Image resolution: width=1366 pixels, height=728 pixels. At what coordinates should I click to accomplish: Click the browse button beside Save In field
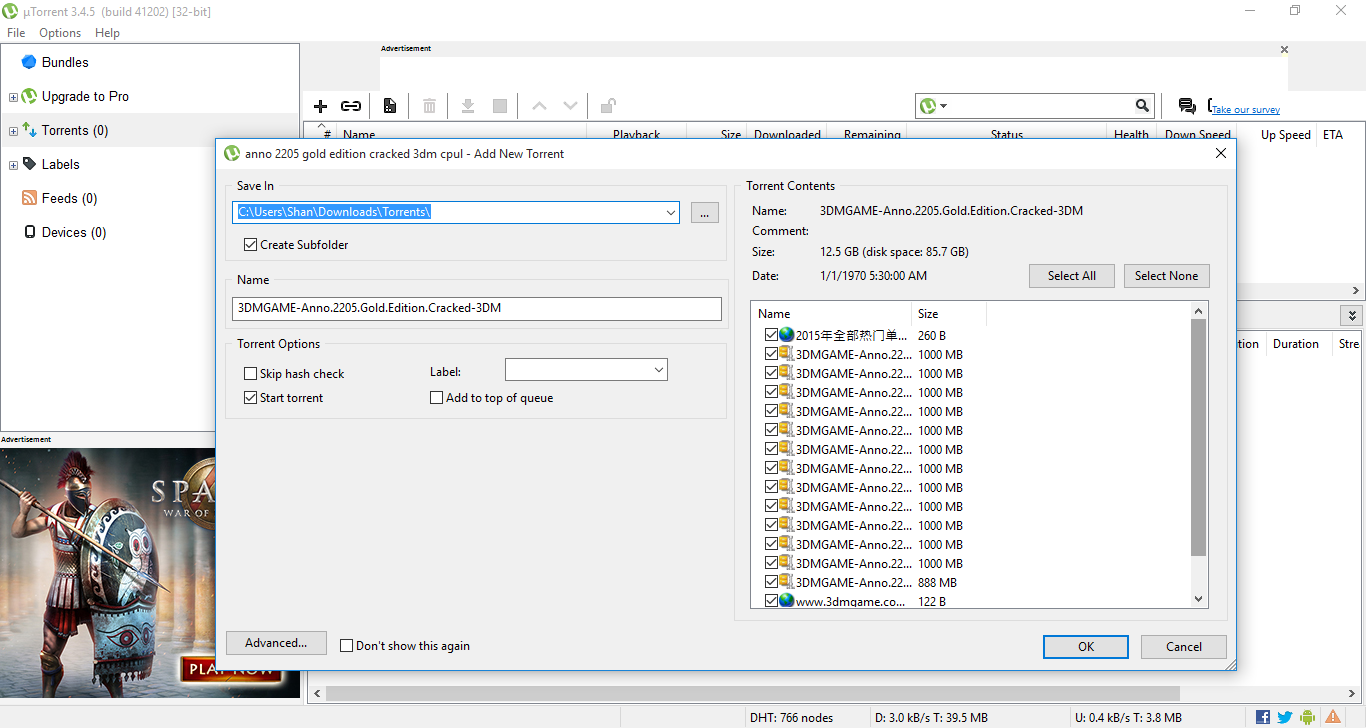click(704, 212)
